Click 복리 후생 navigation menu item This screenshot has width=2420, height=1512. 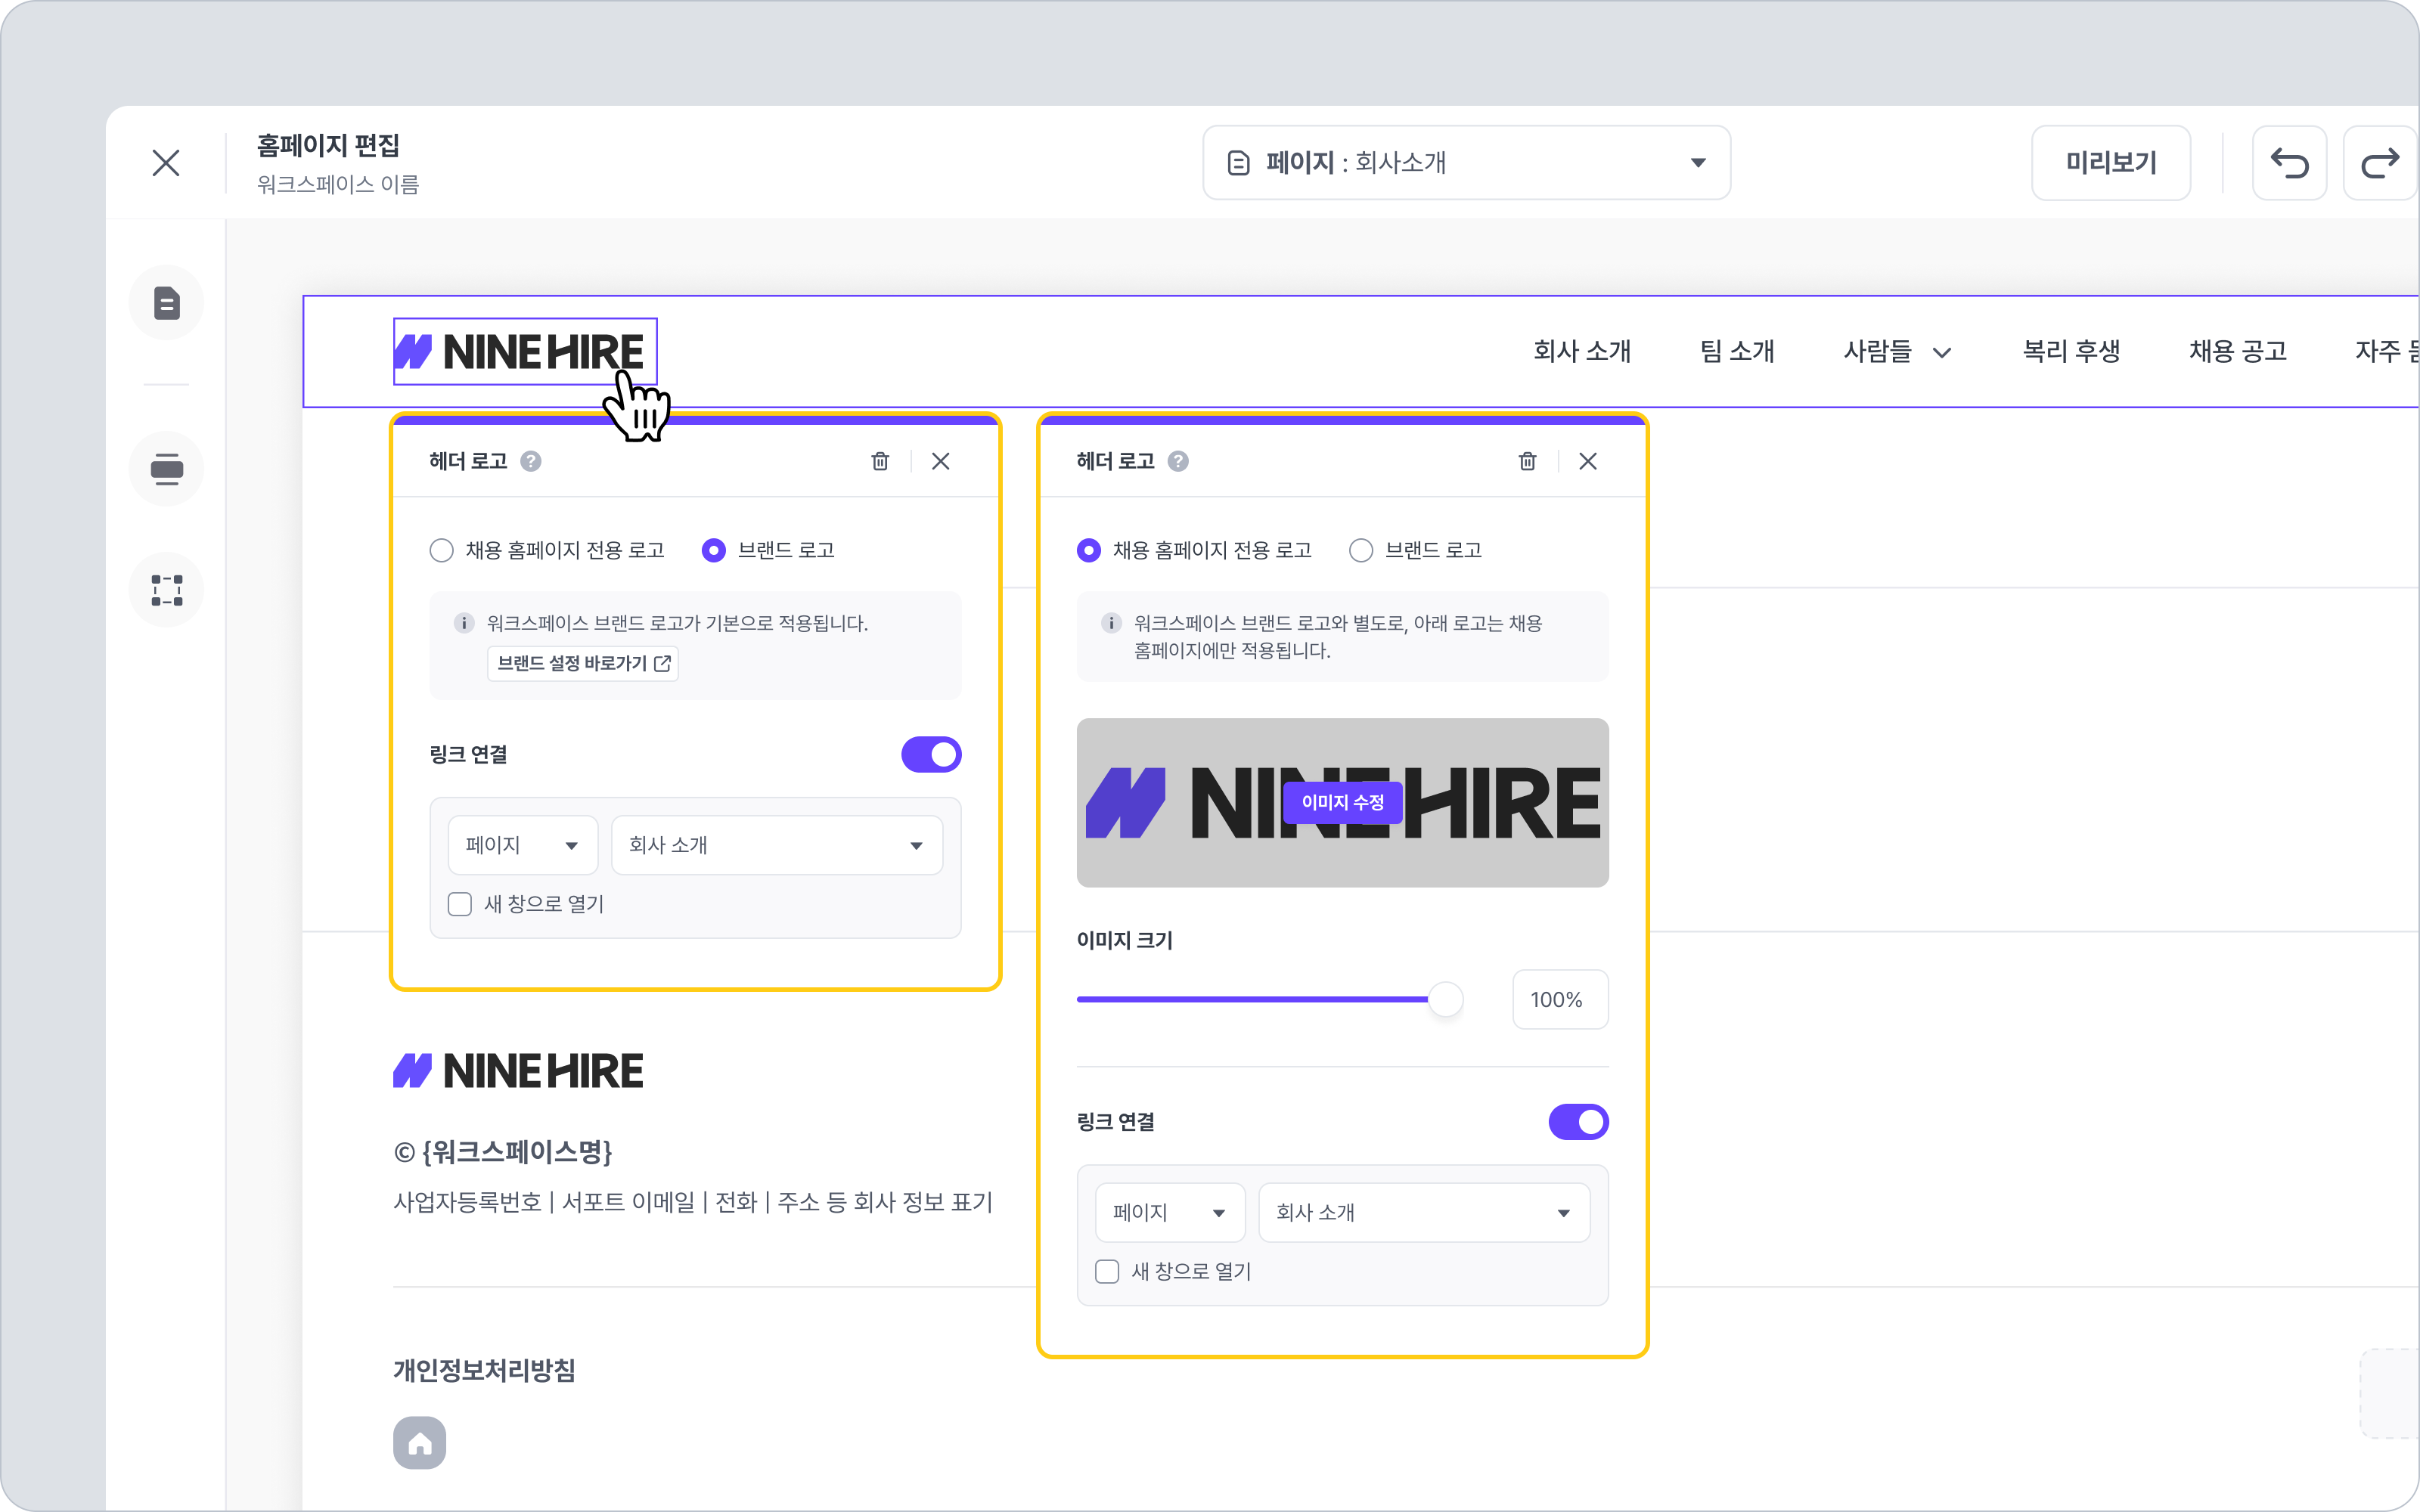click(2071, 351)
